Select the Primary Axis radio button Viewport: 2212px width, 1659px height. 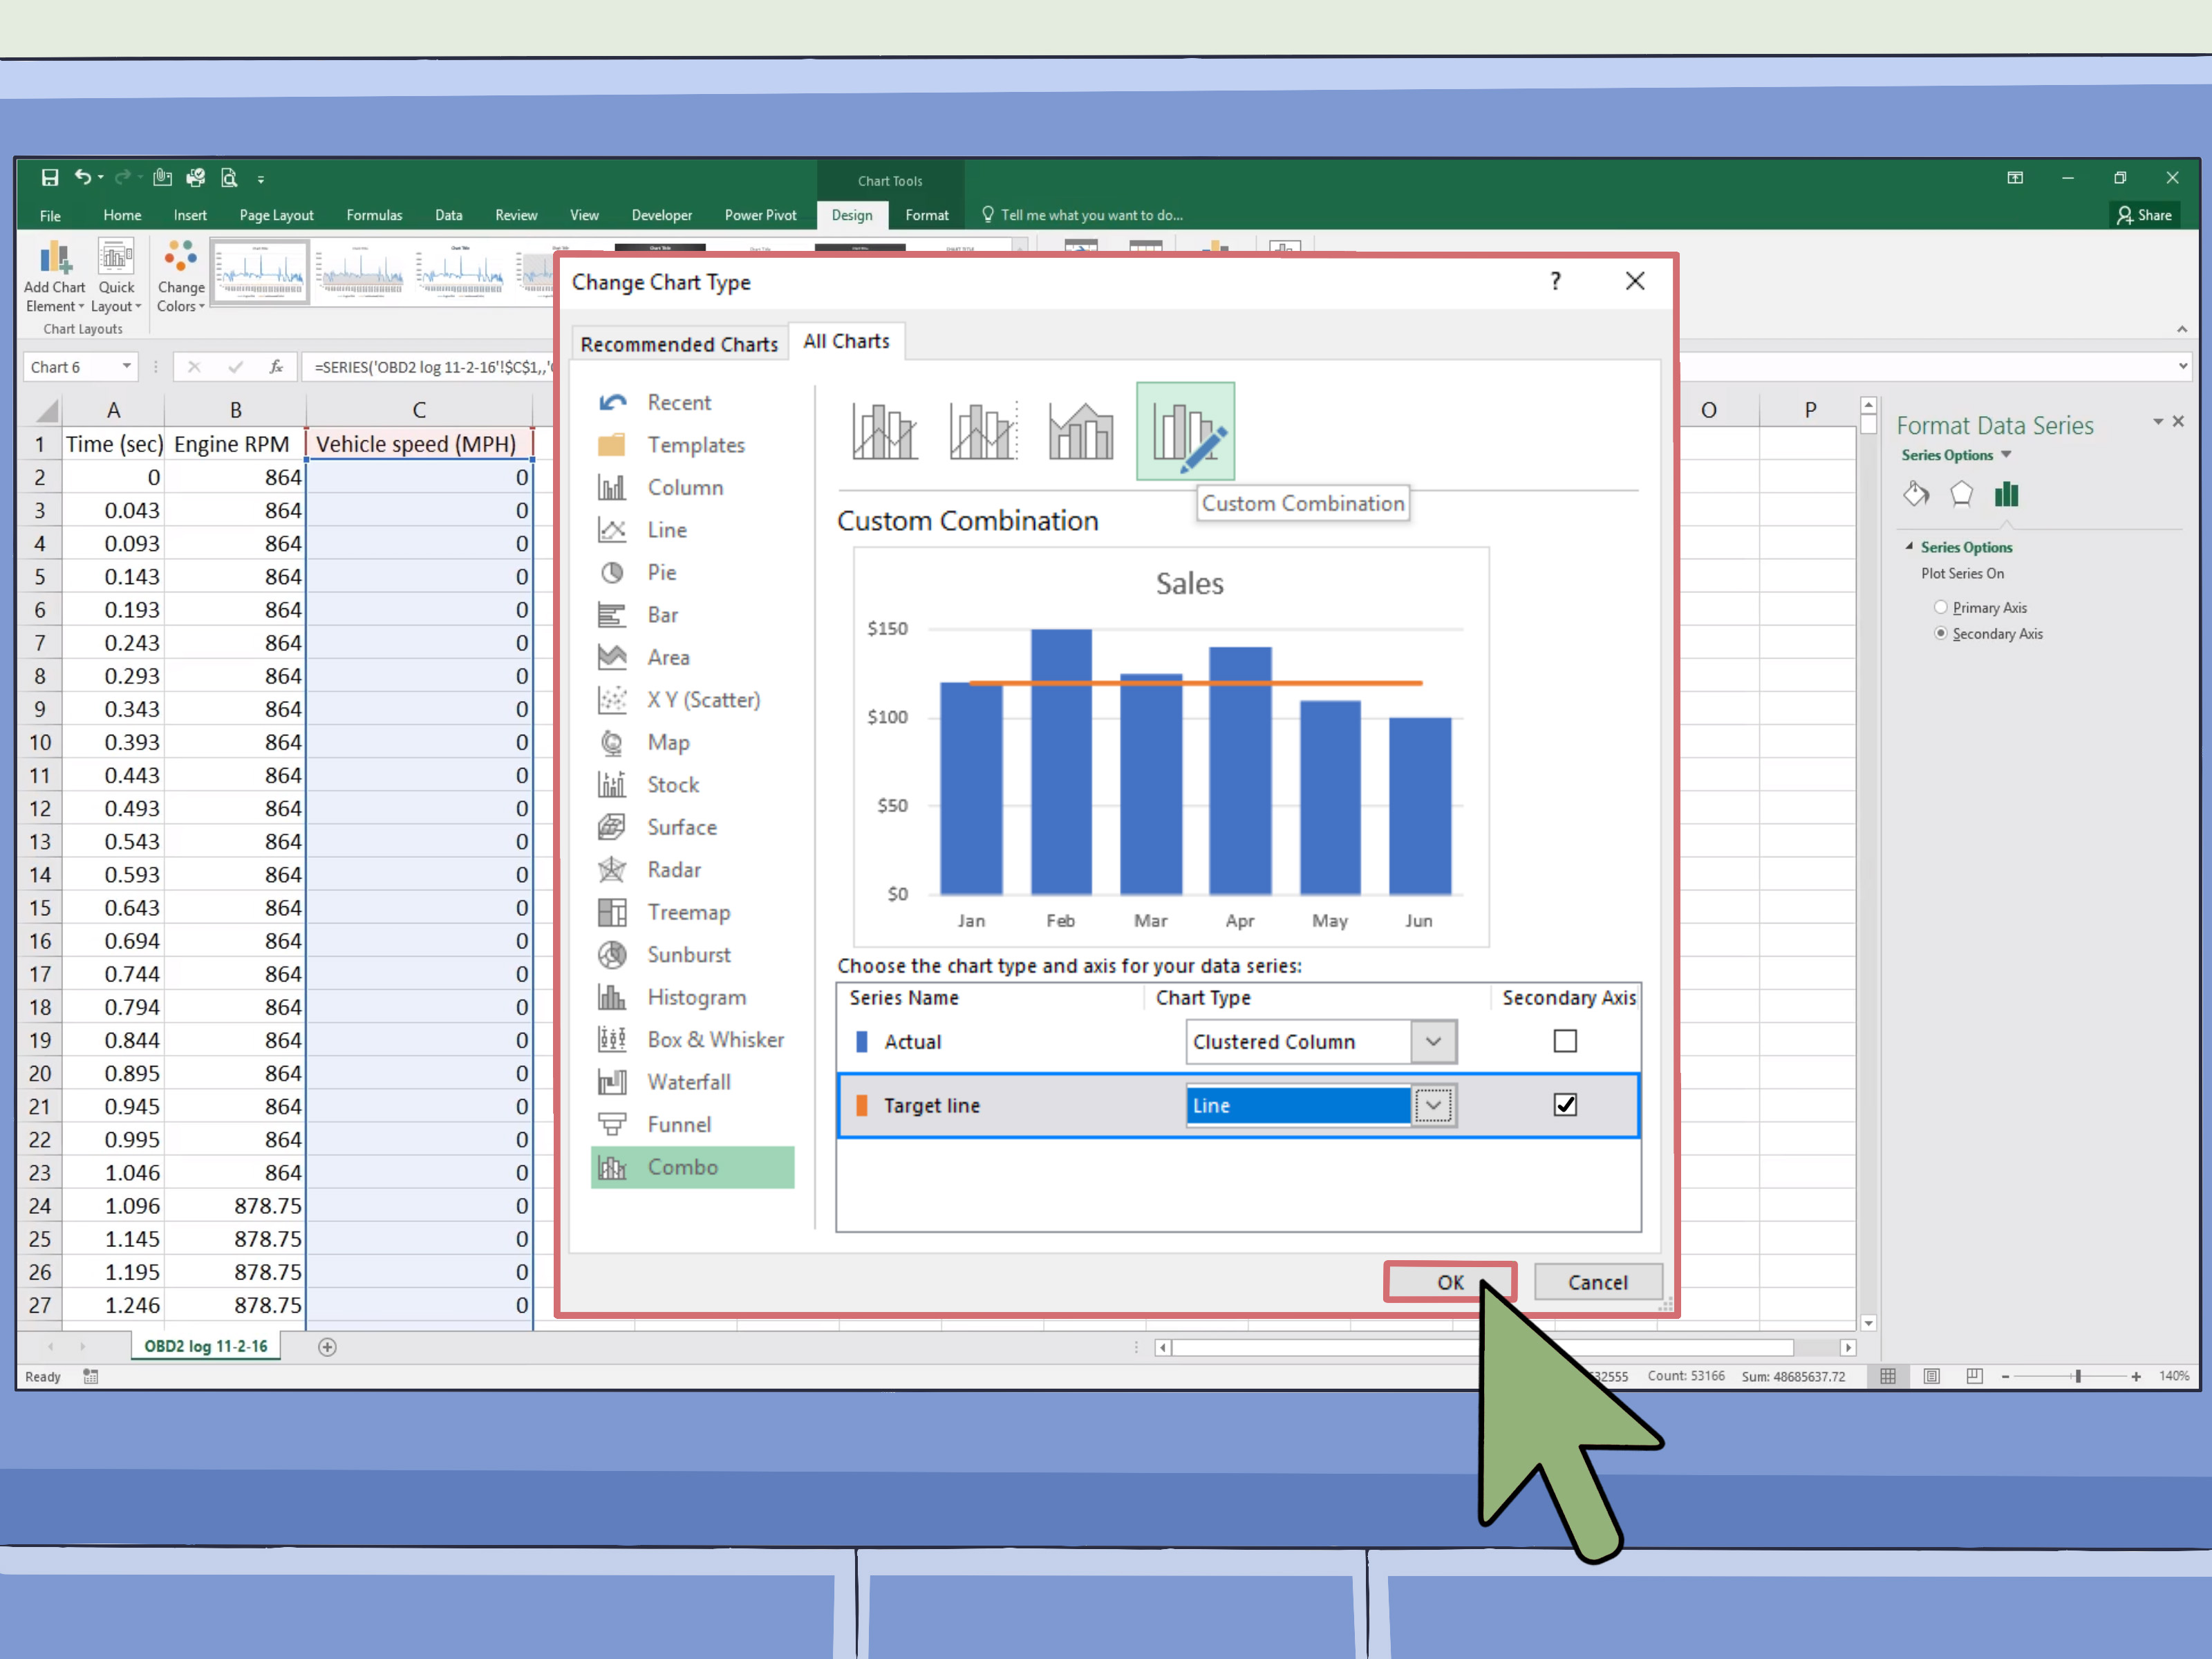(1940, 607)
